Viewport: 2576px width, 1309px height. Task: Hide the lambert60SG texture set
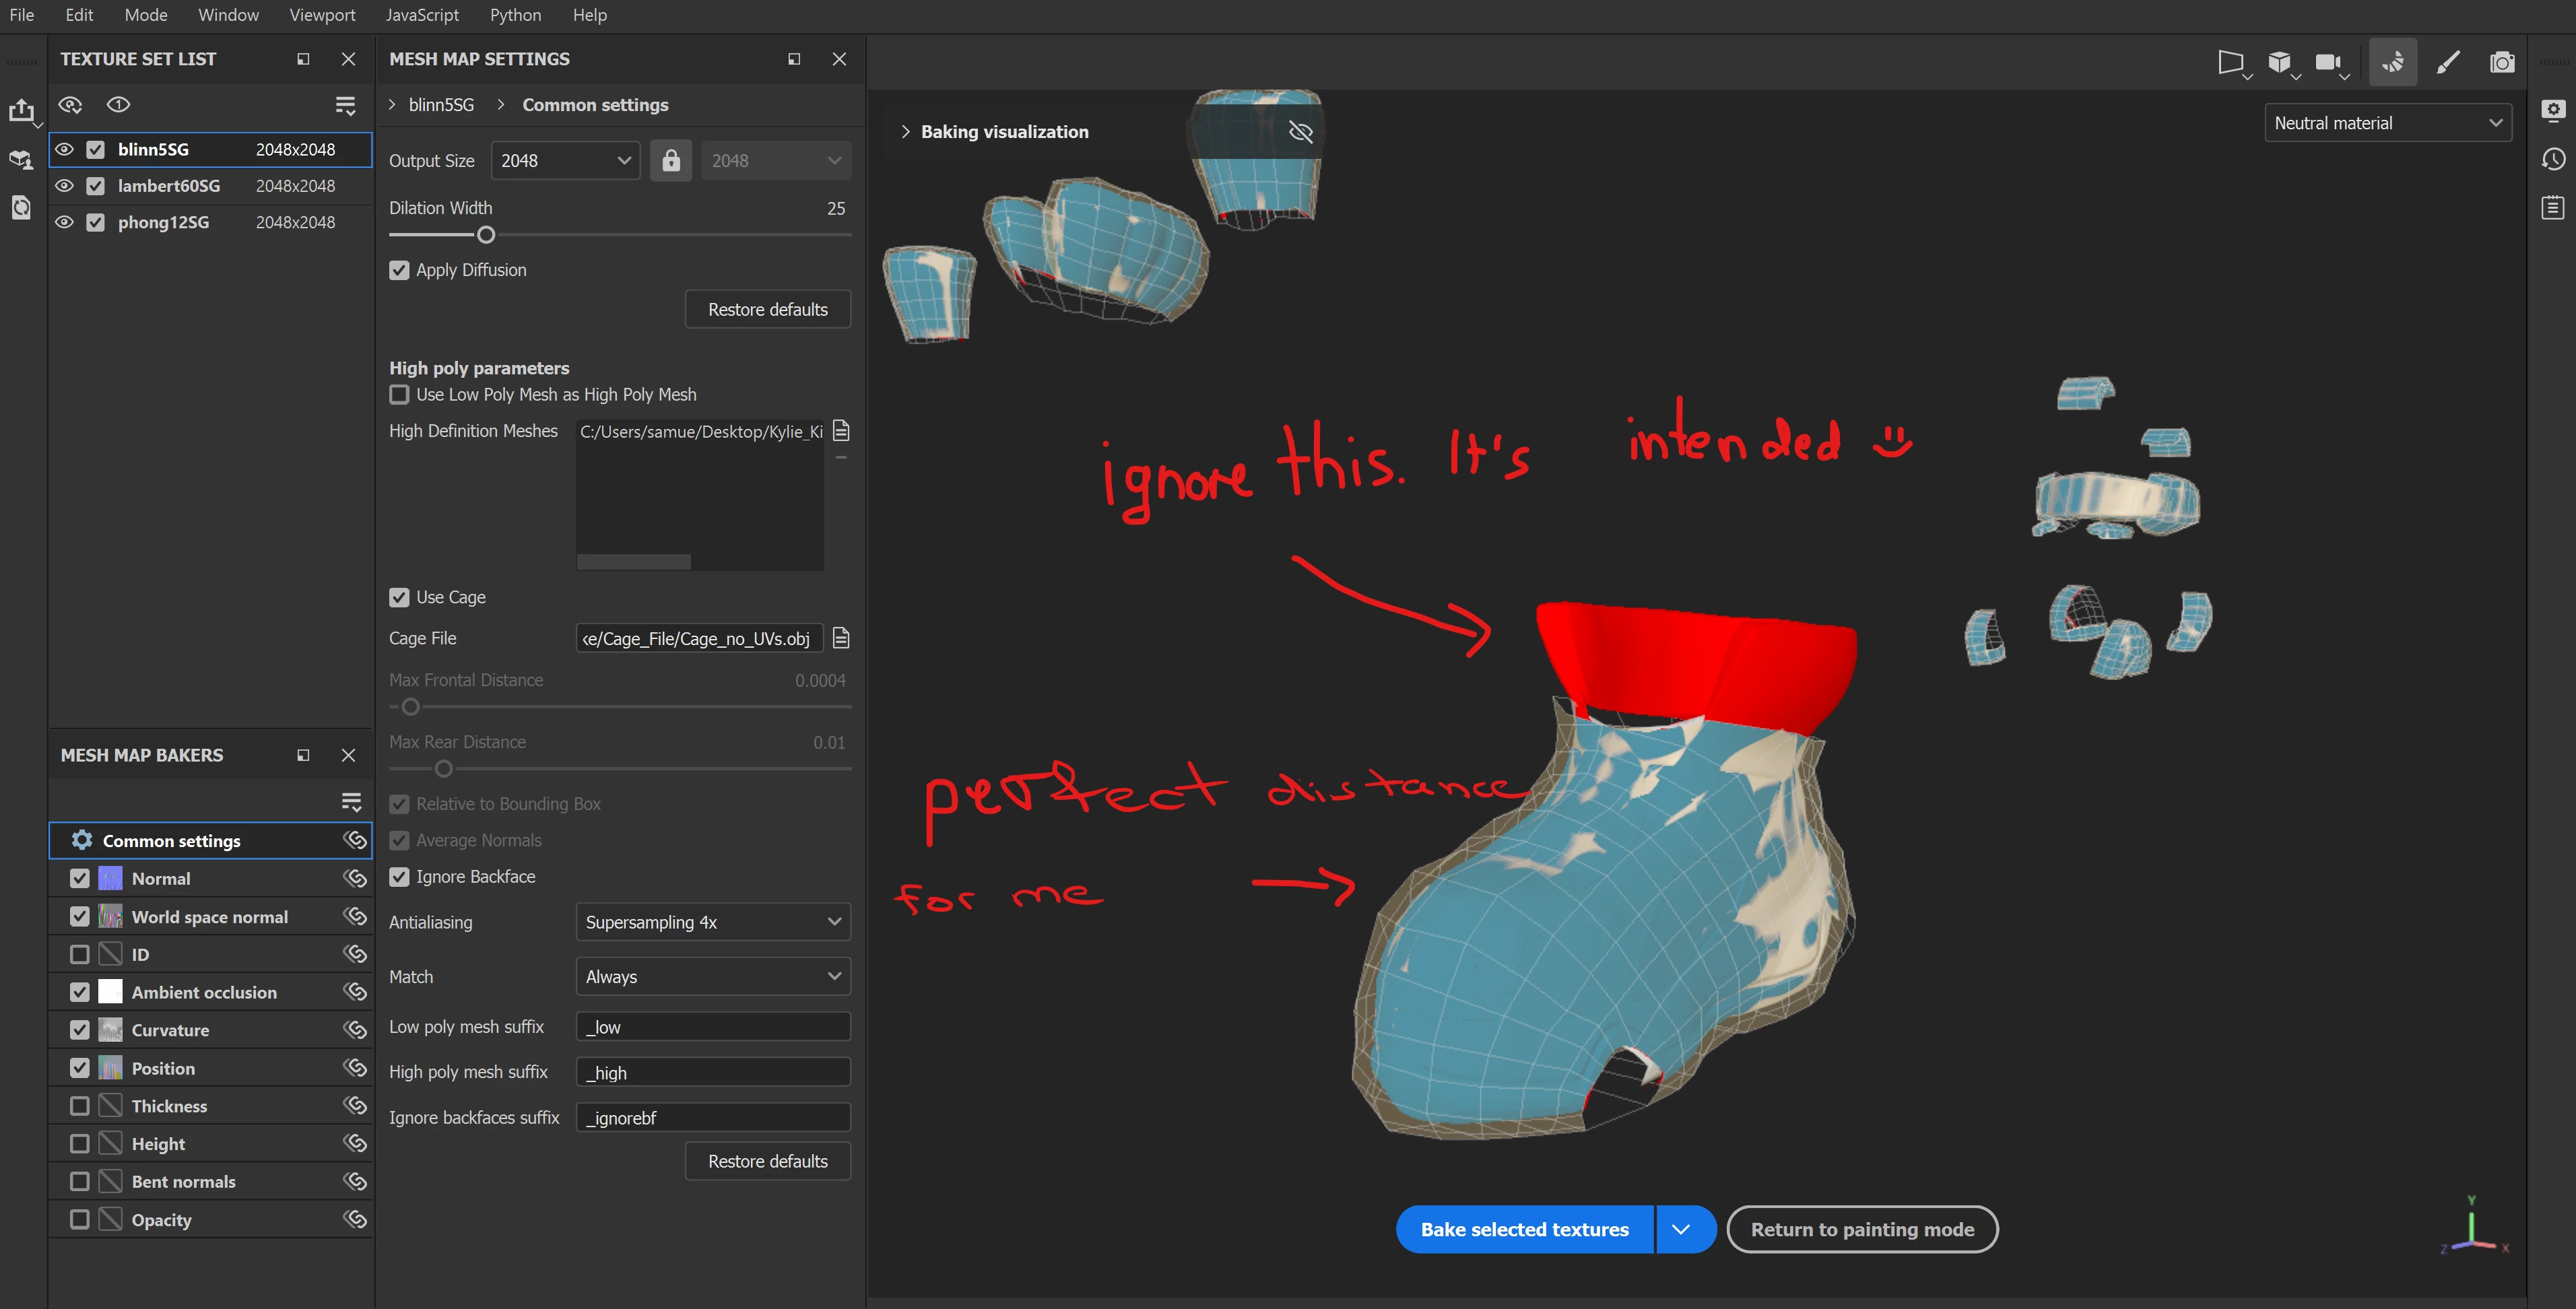coord(65,186)
